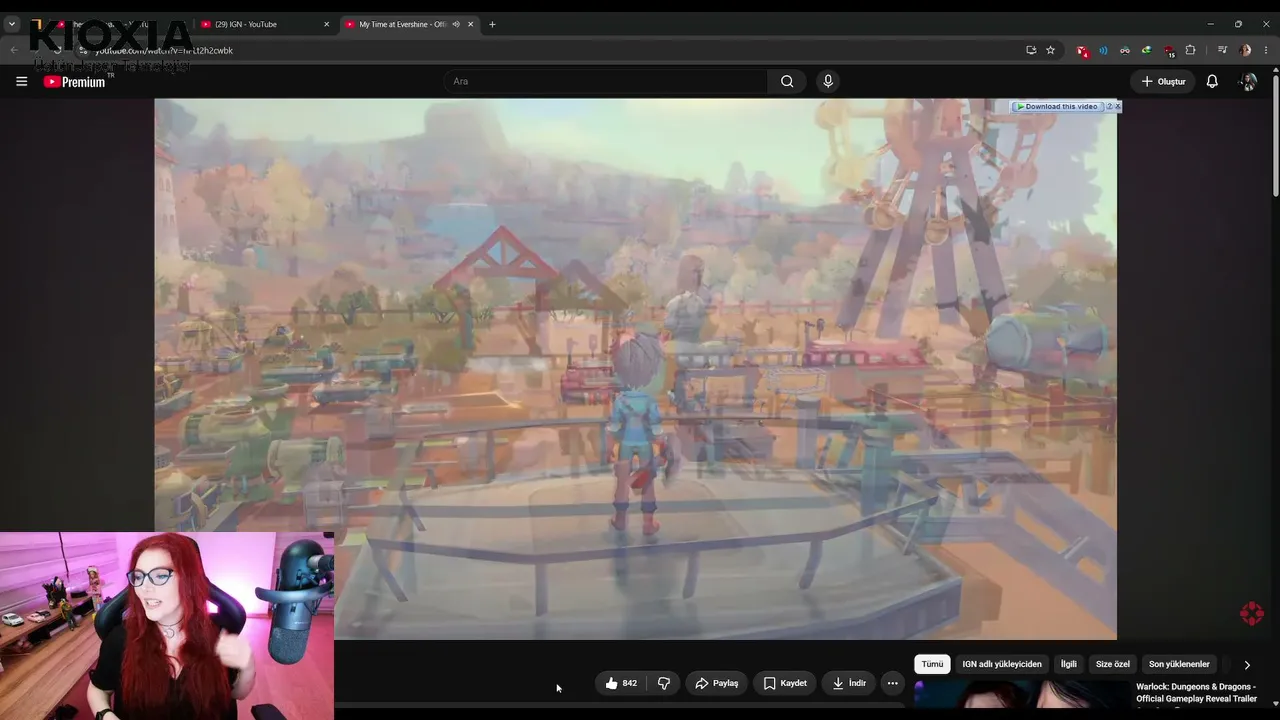This screenshot has width=1280, height=720.
Task: Open the extension with badge 15
Action: [x=1169, y=50]
